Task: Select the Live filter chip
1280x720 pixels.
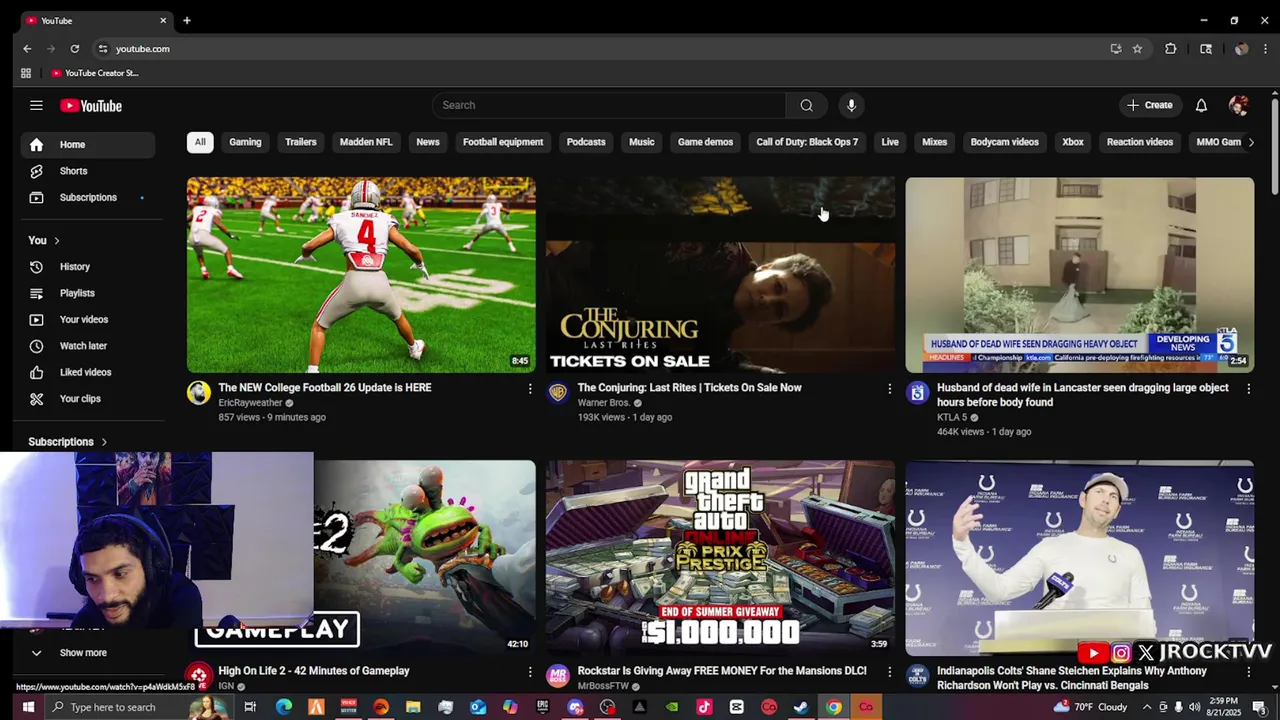Action: point(890,142)
